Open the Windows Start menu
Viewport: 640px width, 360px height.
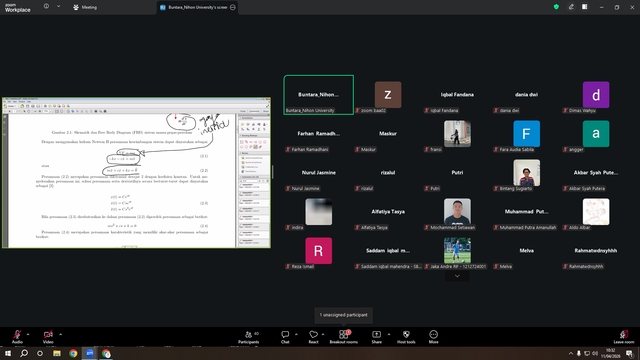[x=8, y=353]
